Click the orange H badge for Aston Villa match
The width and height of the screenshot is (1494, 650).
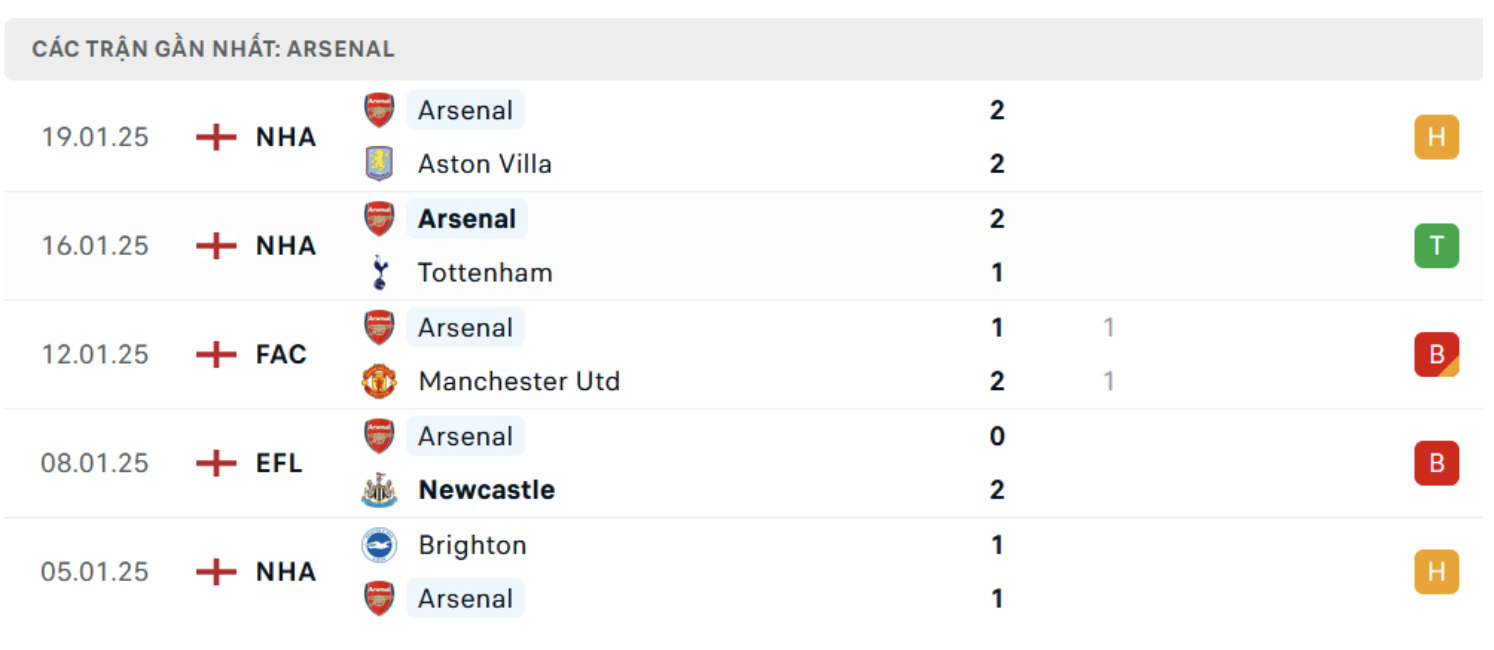[x=1436, y=137]
